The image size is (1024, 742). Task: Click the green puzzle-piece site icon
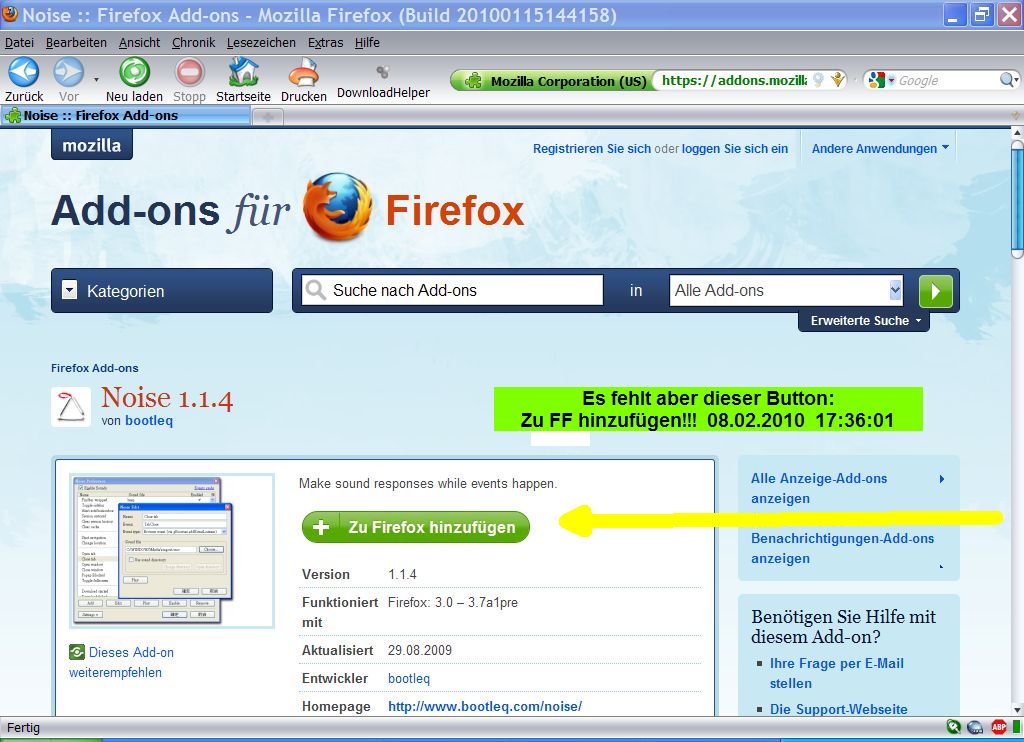[x=473, y=81]
